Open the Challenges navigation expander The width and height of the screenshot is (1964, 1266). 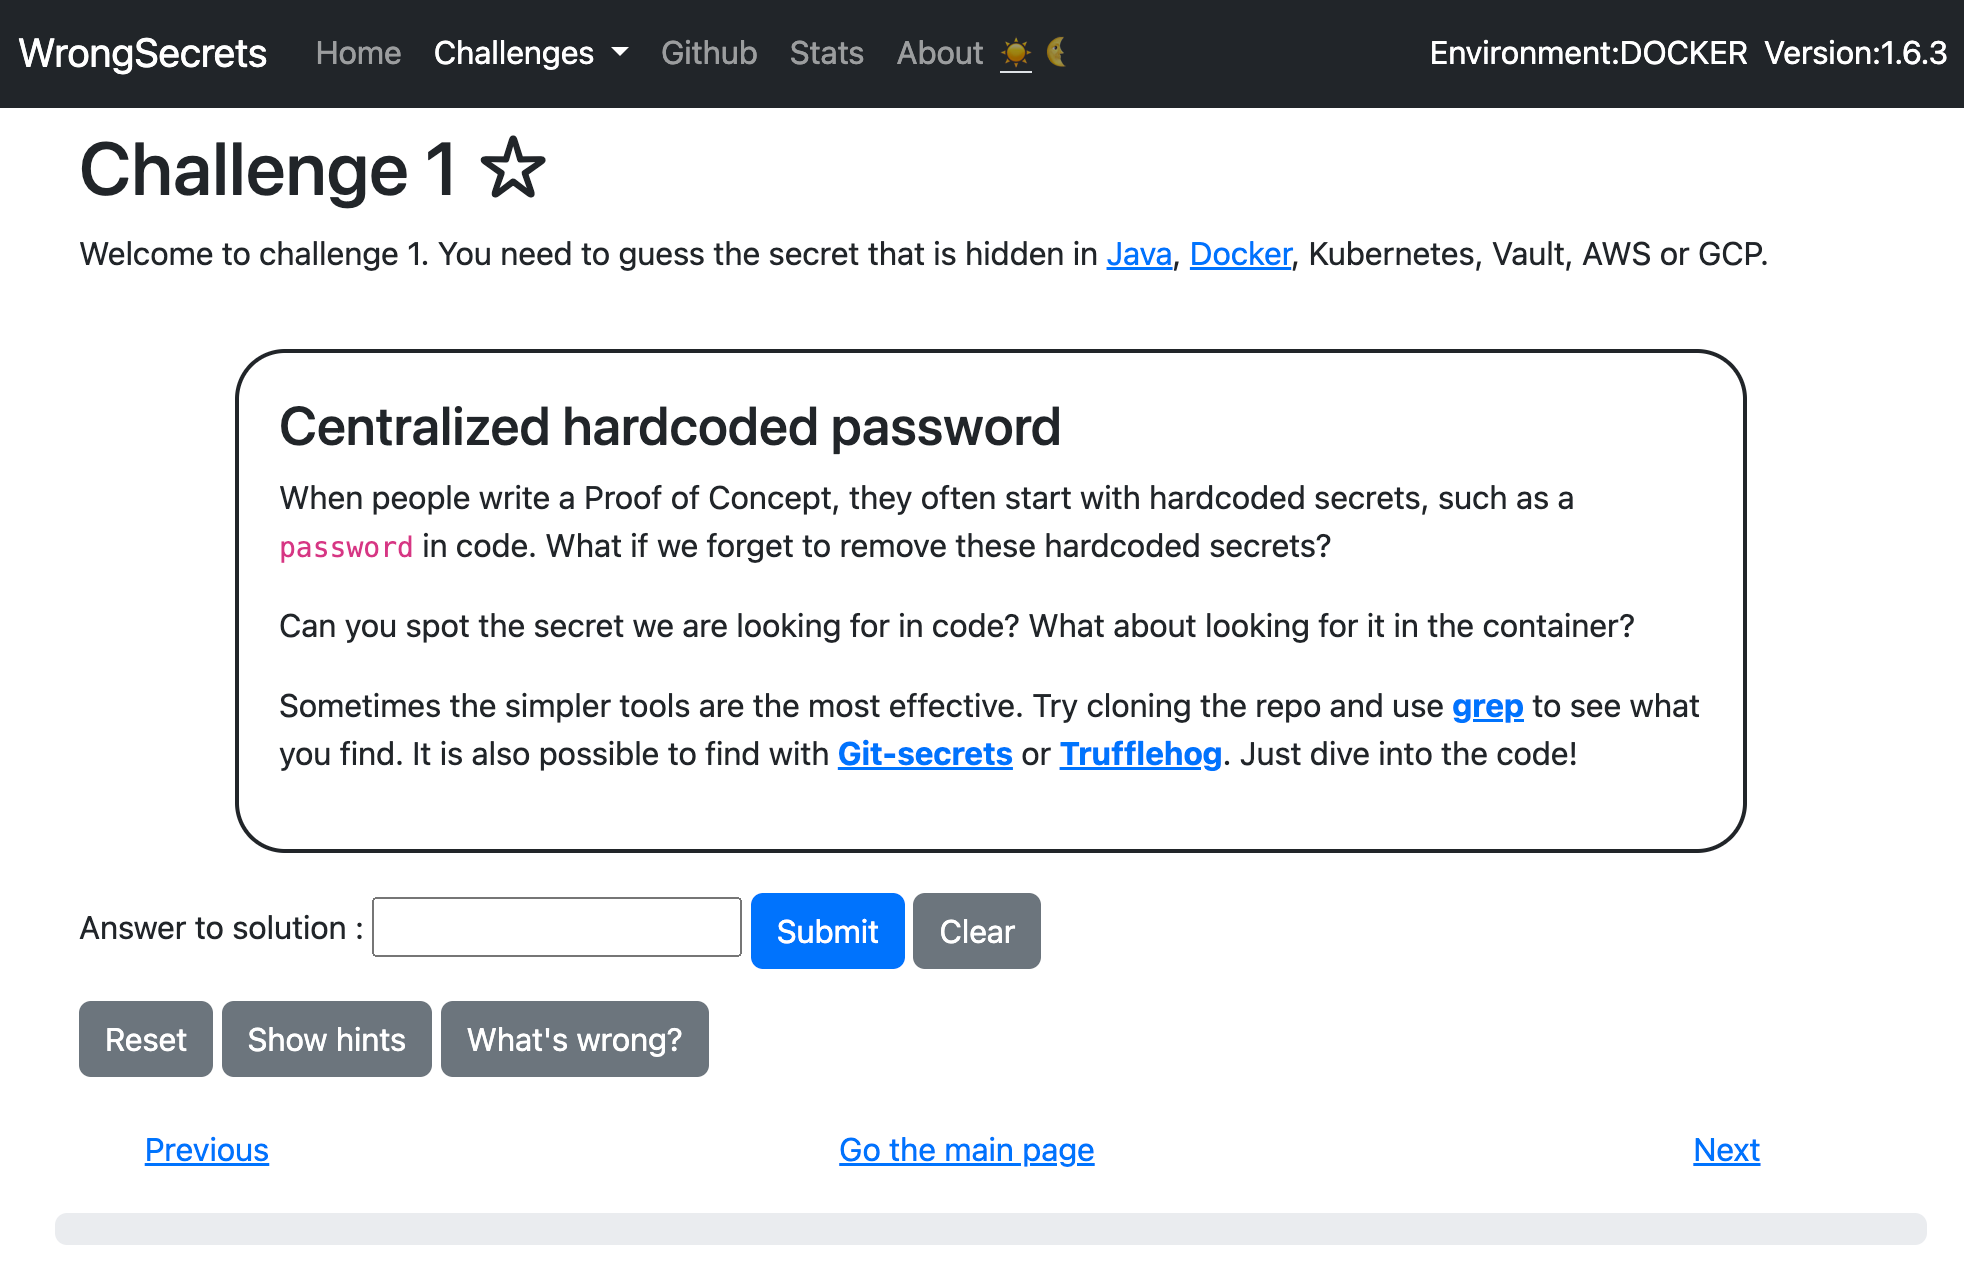point(617,52)
